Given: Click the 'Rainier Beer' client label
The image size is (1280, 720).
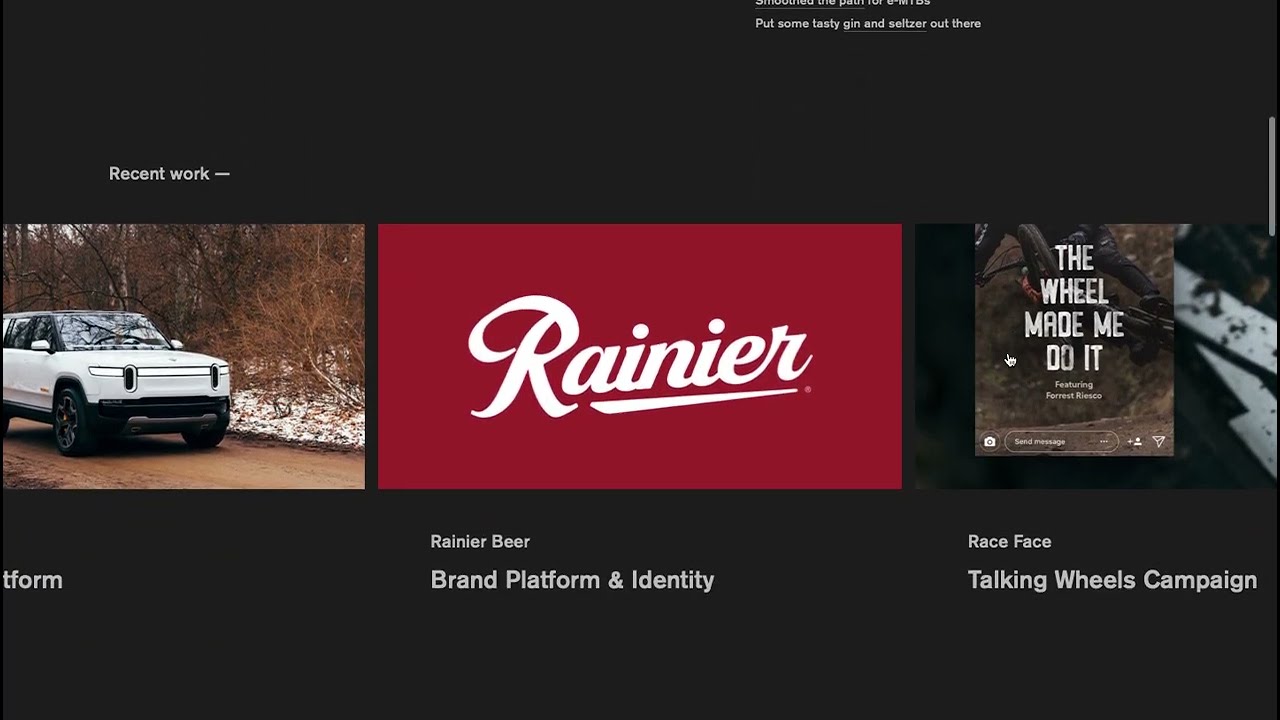Looking at the screenshot, I should coord(480,541).
